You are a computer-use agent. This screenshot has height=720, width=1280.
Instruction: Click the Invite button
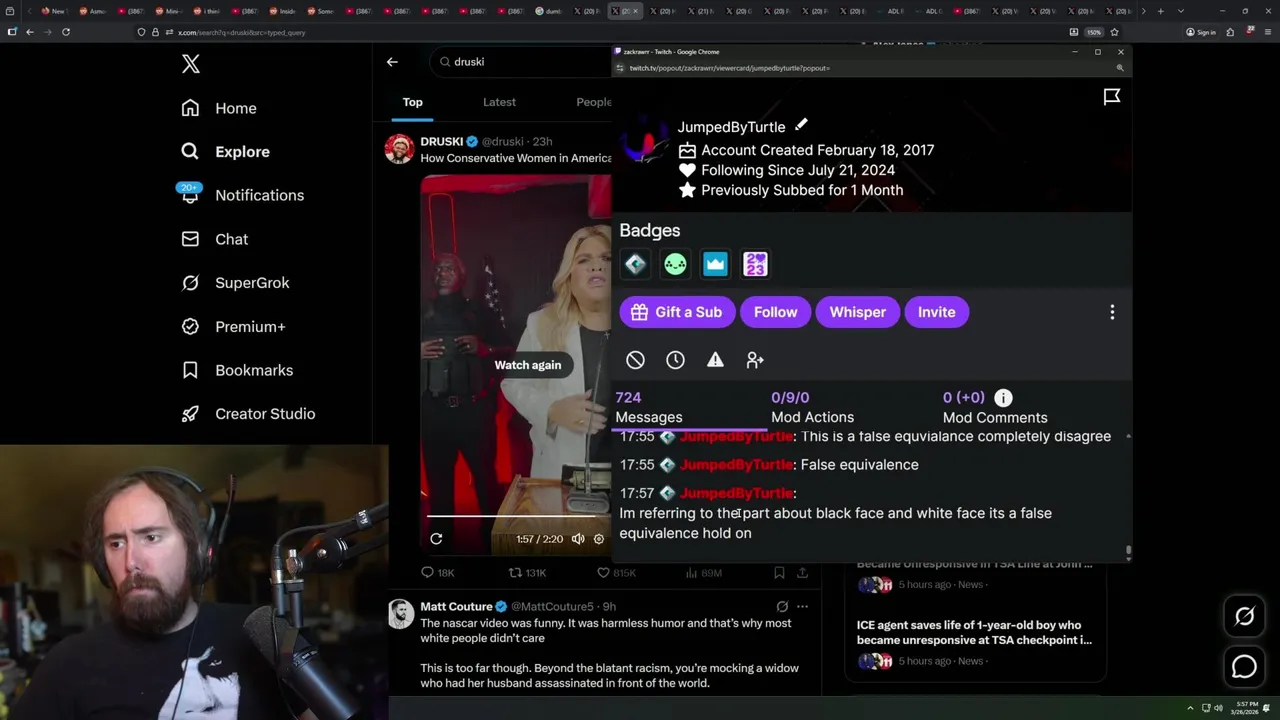pyautogui.click(x=936, y=312)
